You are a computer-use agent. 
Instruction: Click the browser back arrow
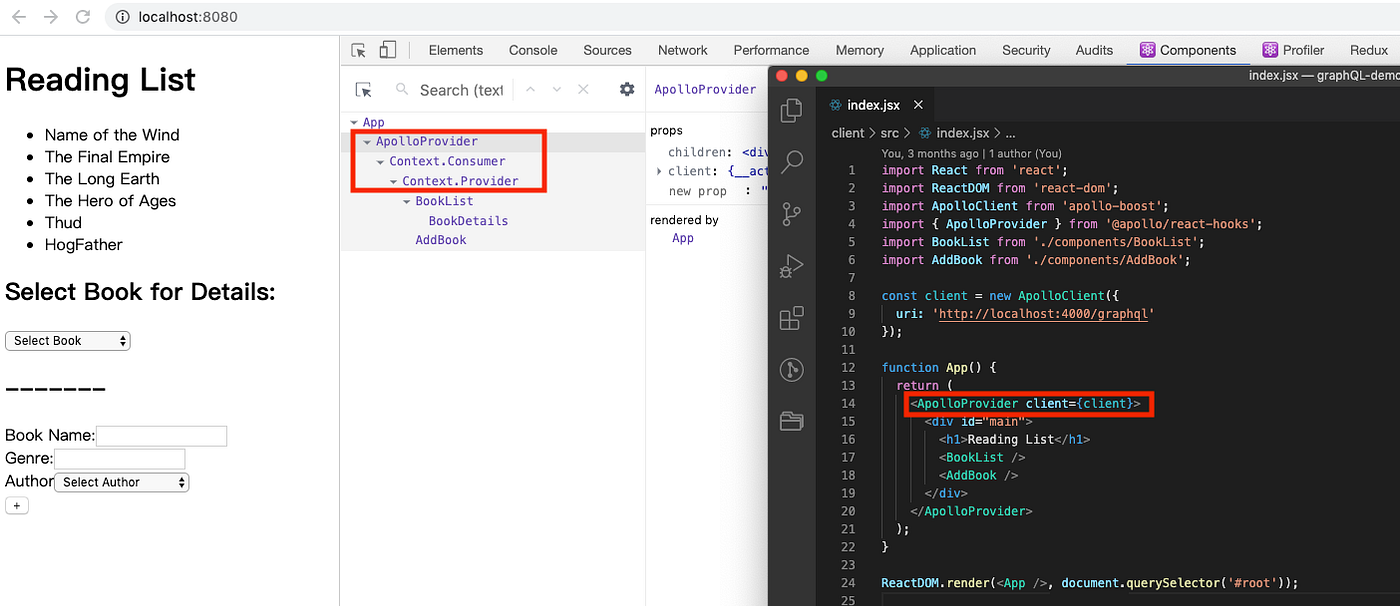tap(18, 17)
